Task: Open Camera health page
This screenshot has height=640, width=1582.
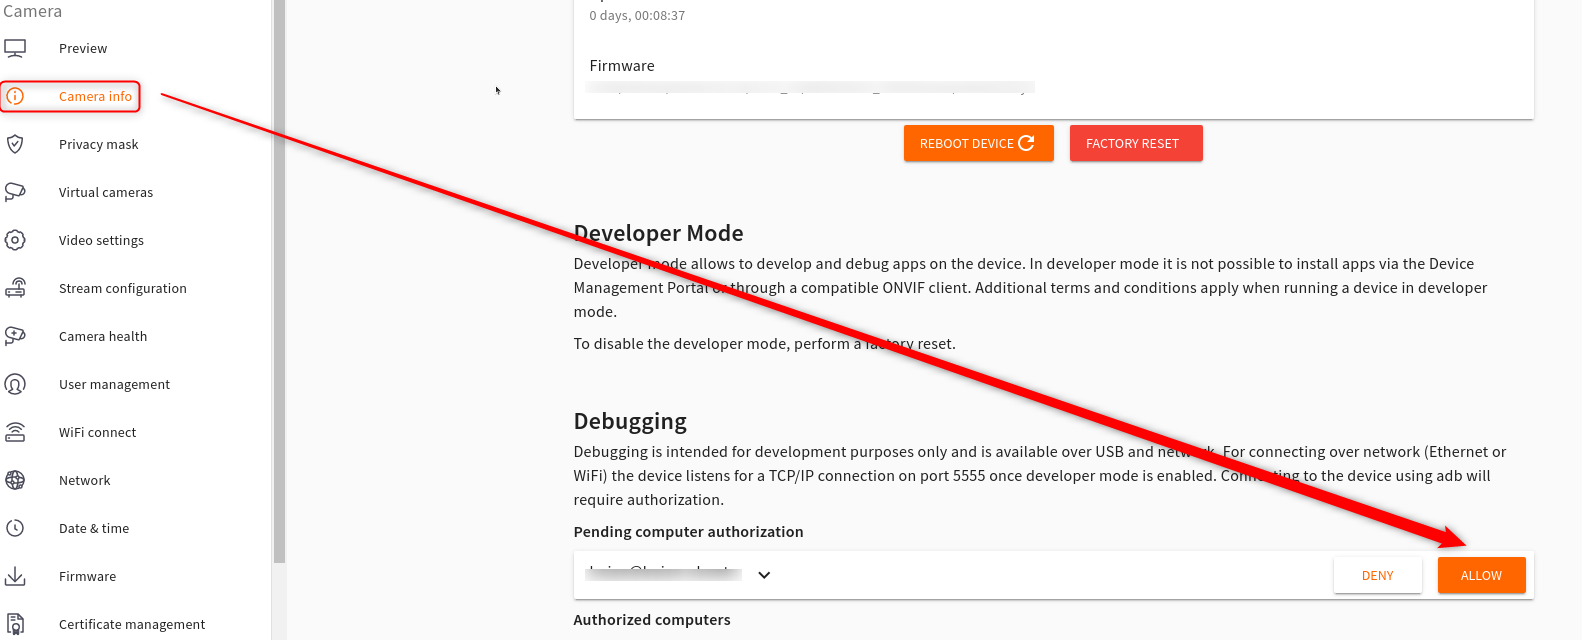Action: [103, 336]
